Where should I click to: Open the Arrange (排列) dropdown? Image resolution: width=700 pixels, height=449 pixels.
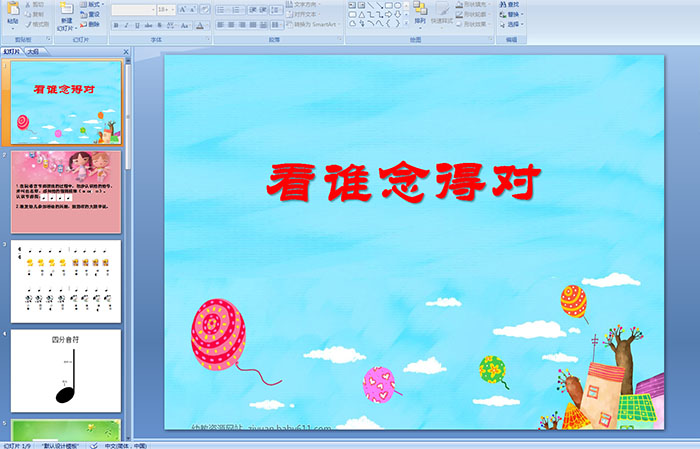tap(420, 14)
